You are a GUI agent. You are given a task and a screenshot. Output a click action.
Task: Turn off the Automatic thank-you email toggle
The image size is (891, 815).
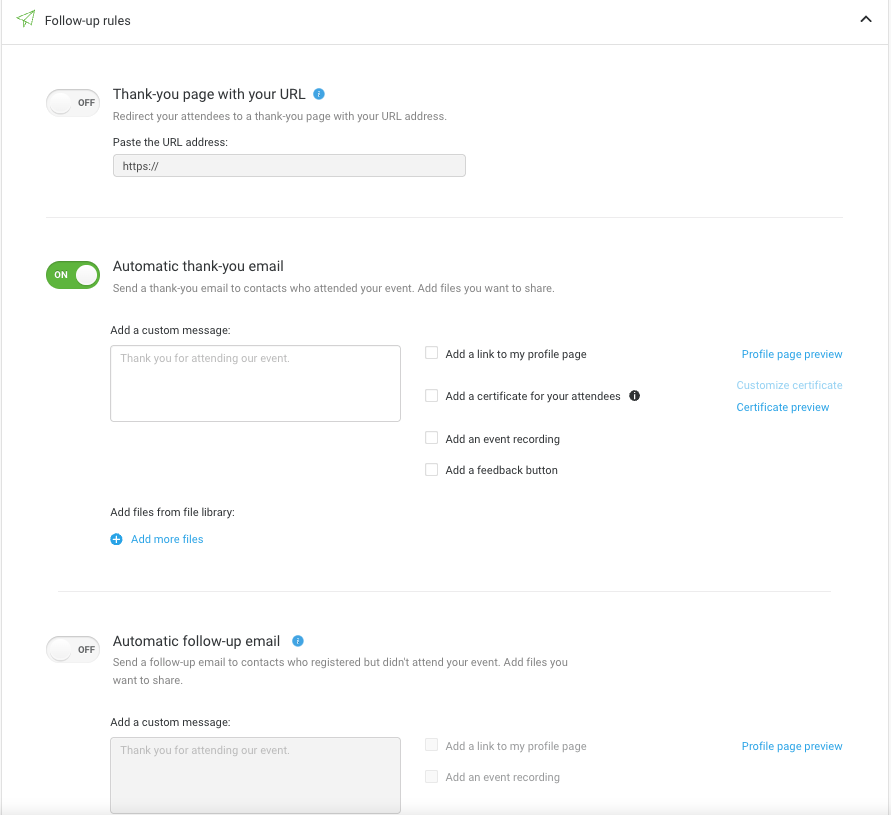[x=73, y=275]
